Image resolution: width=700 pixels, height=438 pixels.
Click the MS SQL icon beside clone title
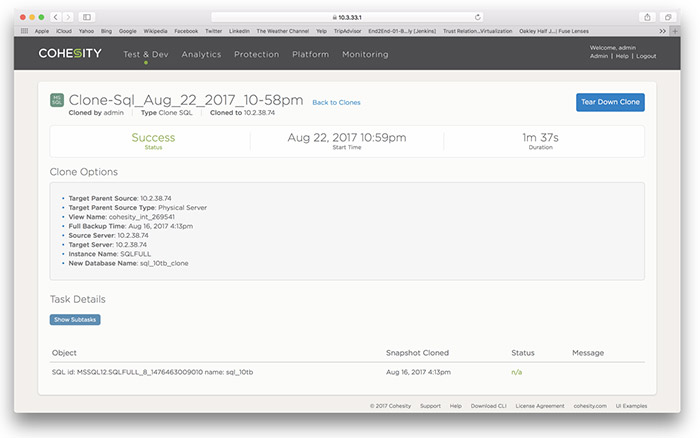click(57, 100)
